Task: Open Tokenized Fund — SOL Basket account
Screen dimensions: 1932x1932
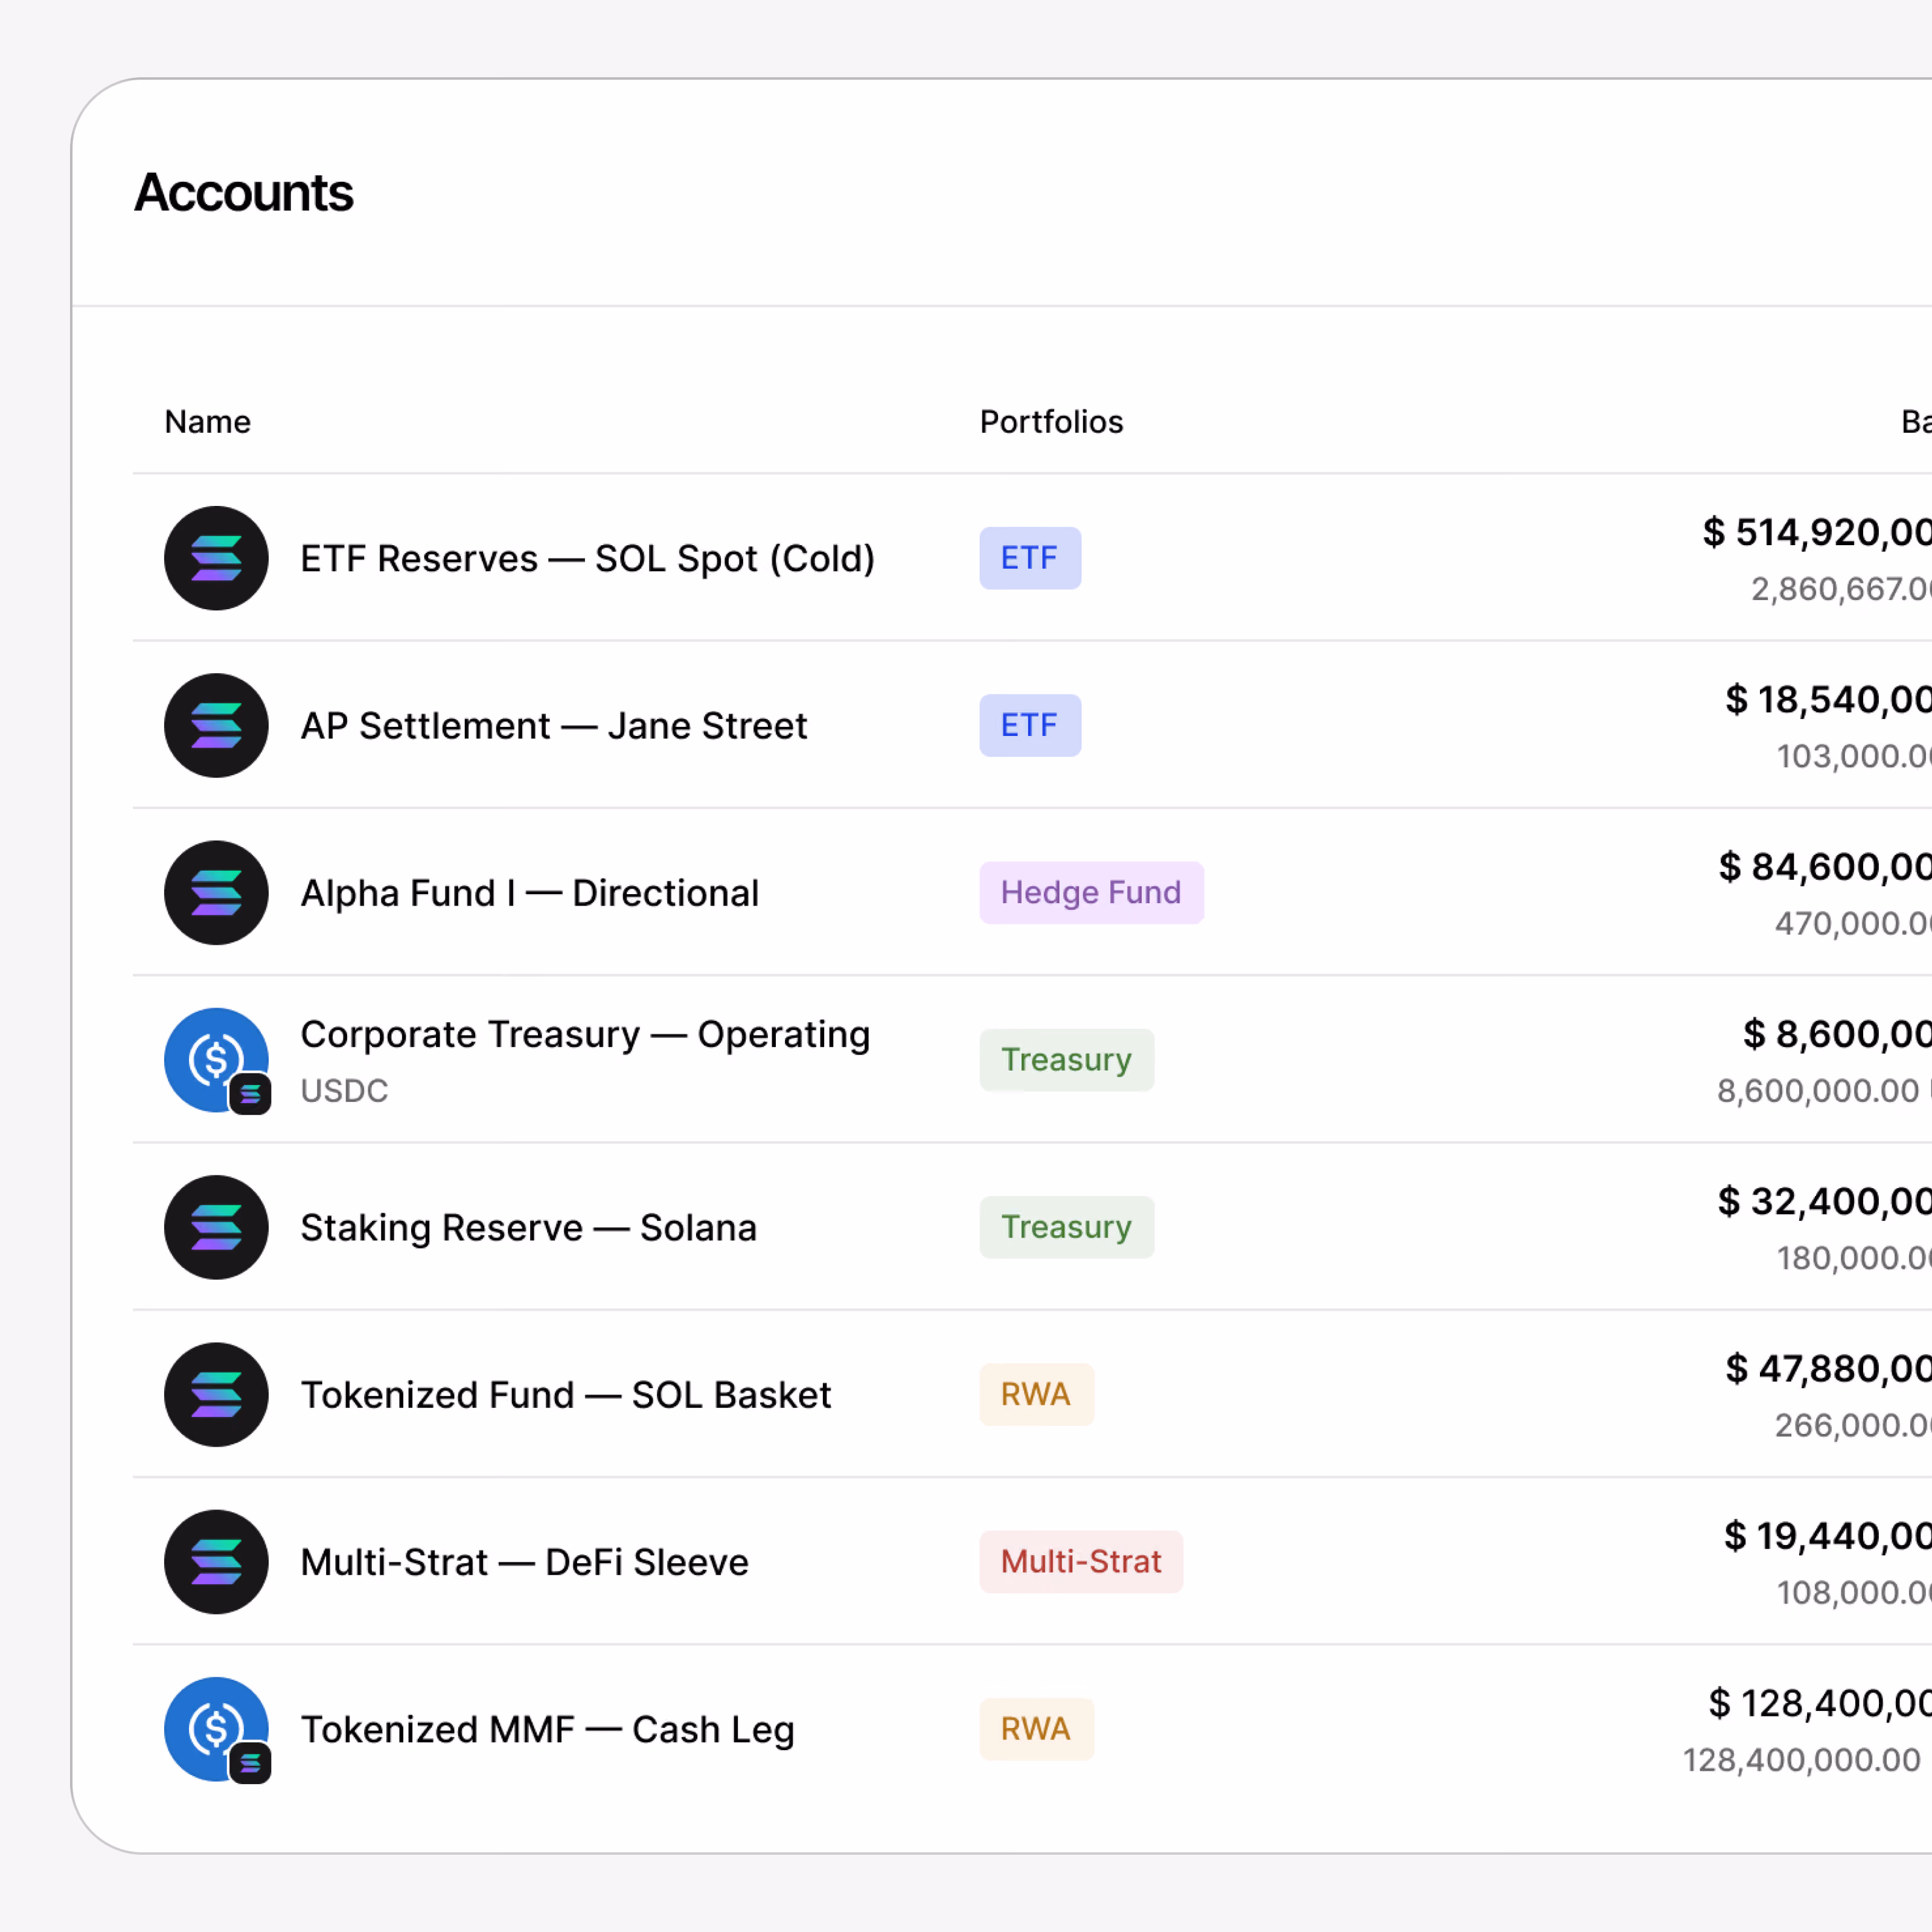Action: 566,1394
